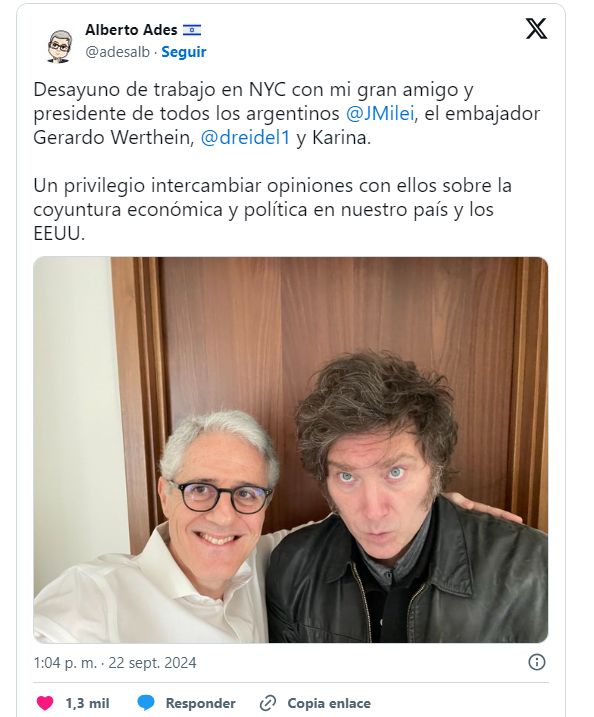Click the heart like icon

point(45,703)
